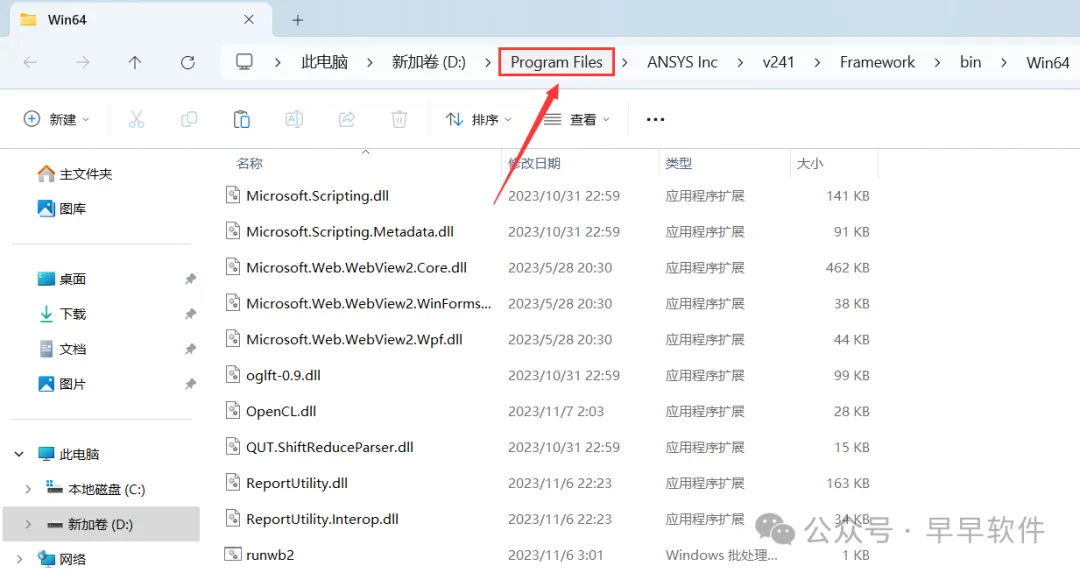
Task: Open 图库 gallery in sidebar
Action: pos(62,209)
